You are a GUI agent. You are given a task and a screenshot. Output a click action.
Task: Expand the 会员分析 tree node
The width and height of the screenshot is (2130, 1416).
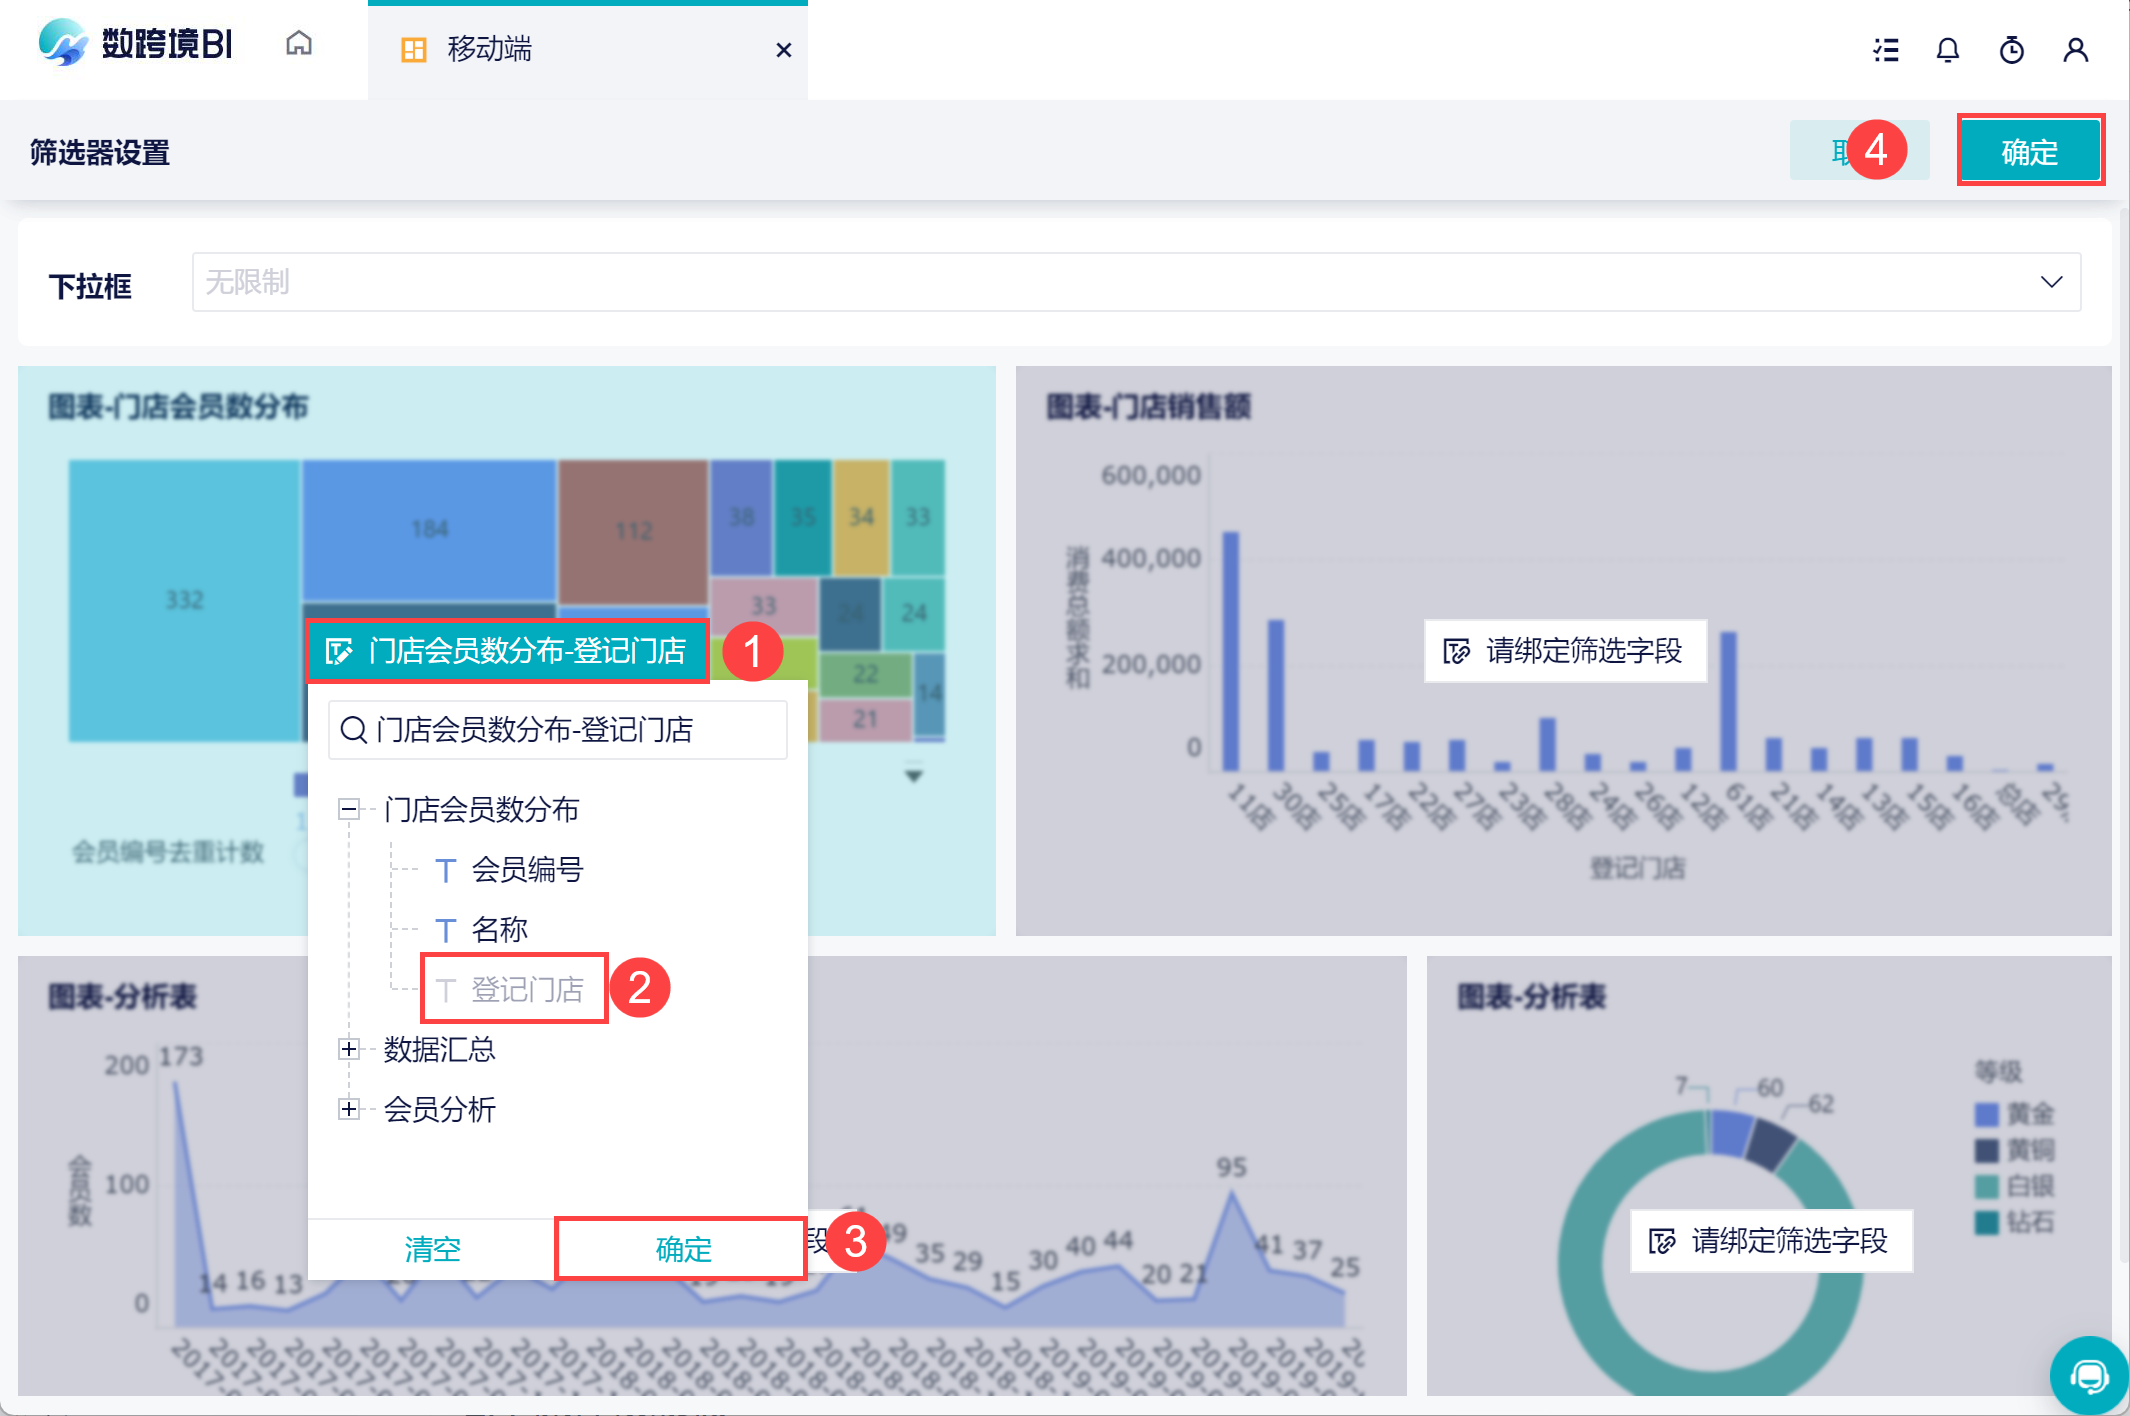pyautogui.click(x=349, y=1109)
